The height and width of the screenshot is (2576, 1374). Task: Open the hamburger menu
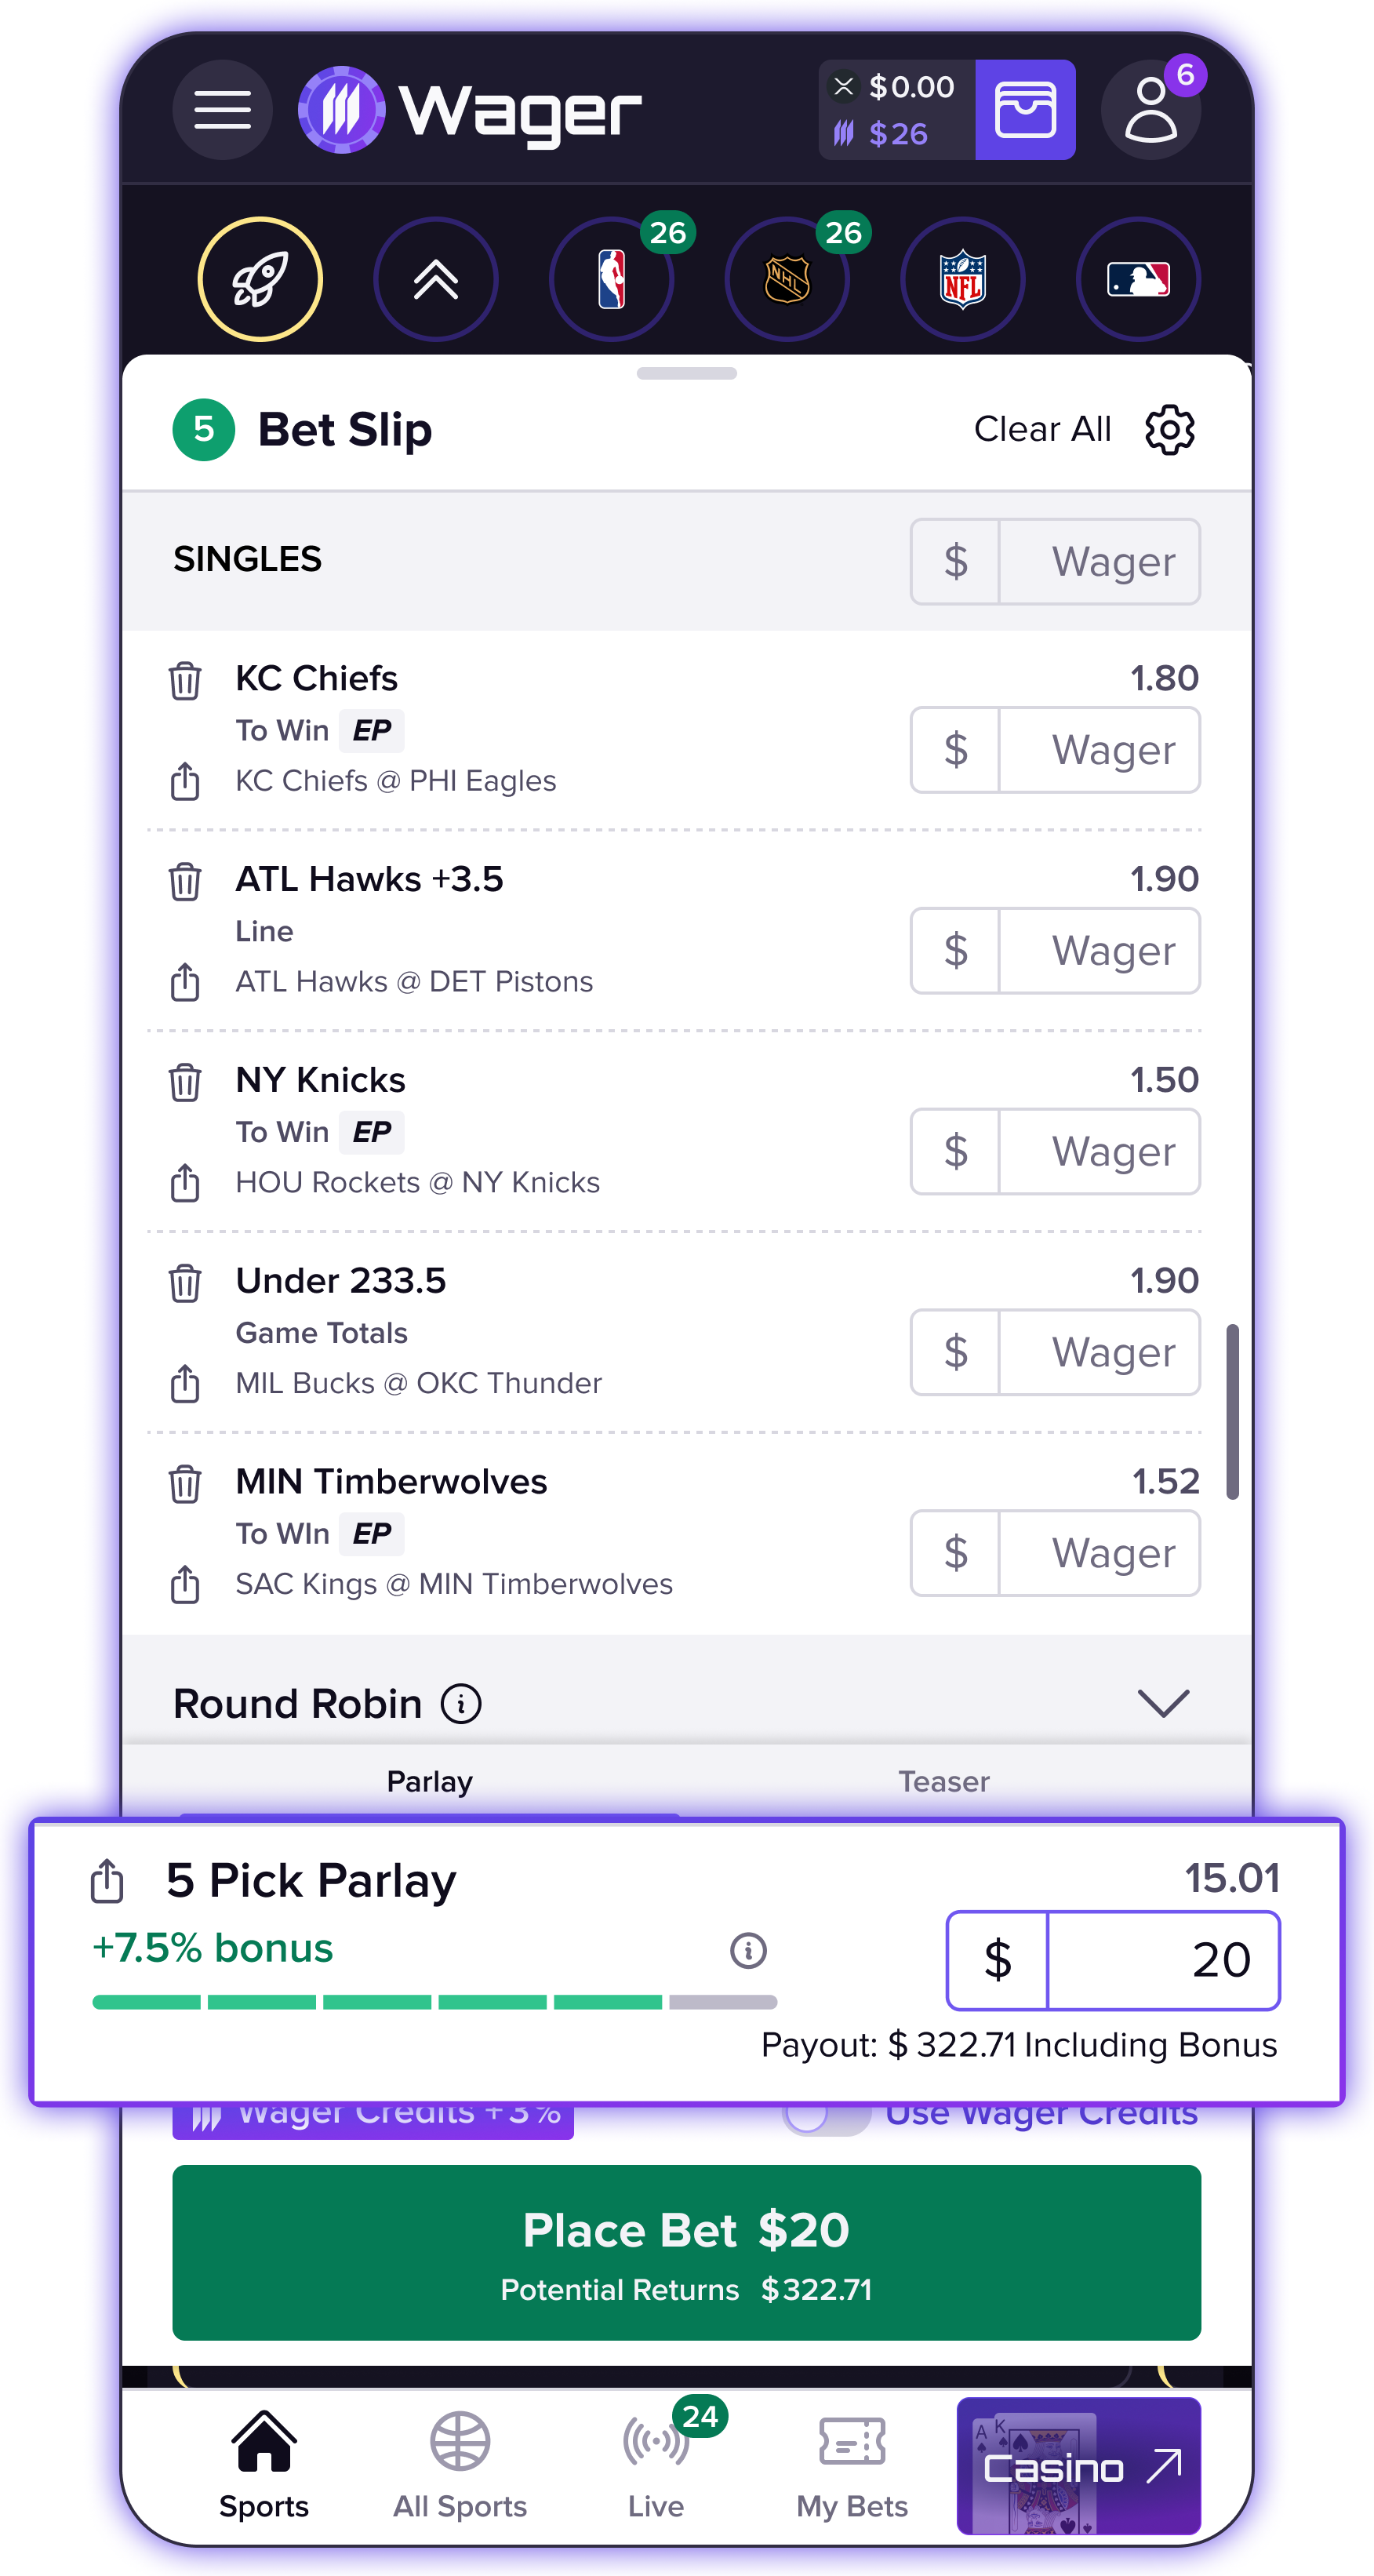point(222,110)
